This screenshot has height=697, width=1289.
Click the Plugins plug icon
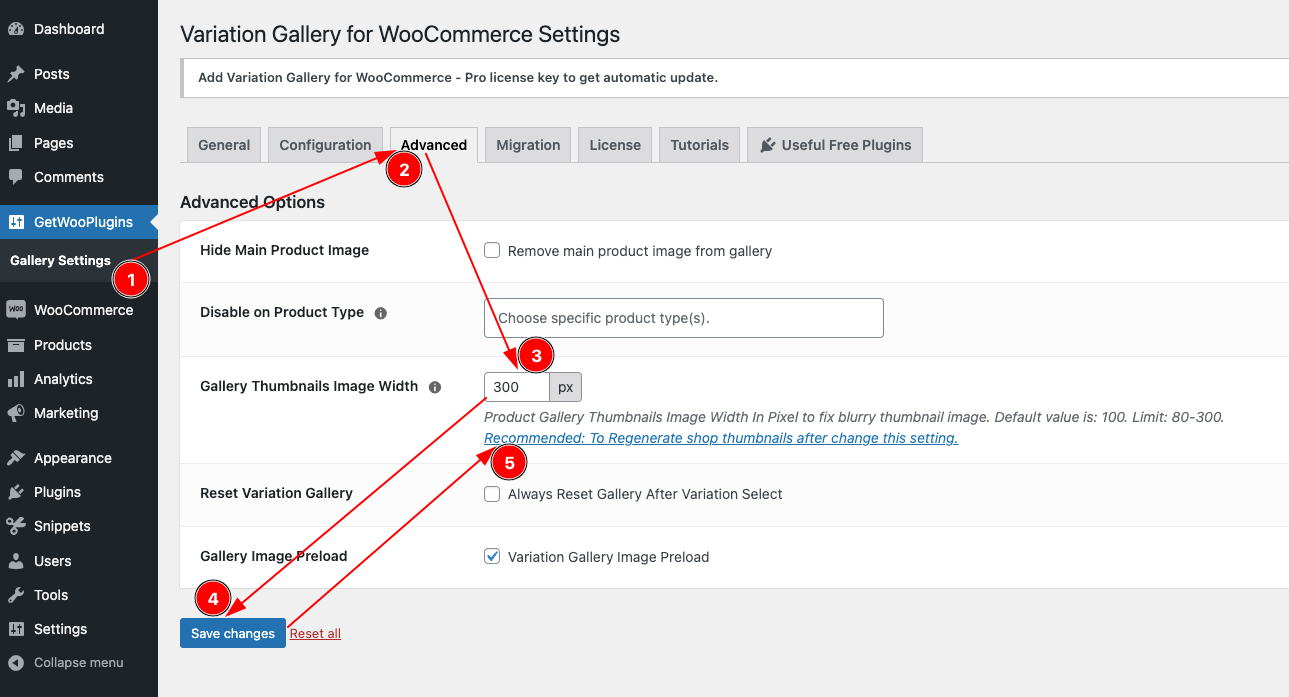point(16,492)
